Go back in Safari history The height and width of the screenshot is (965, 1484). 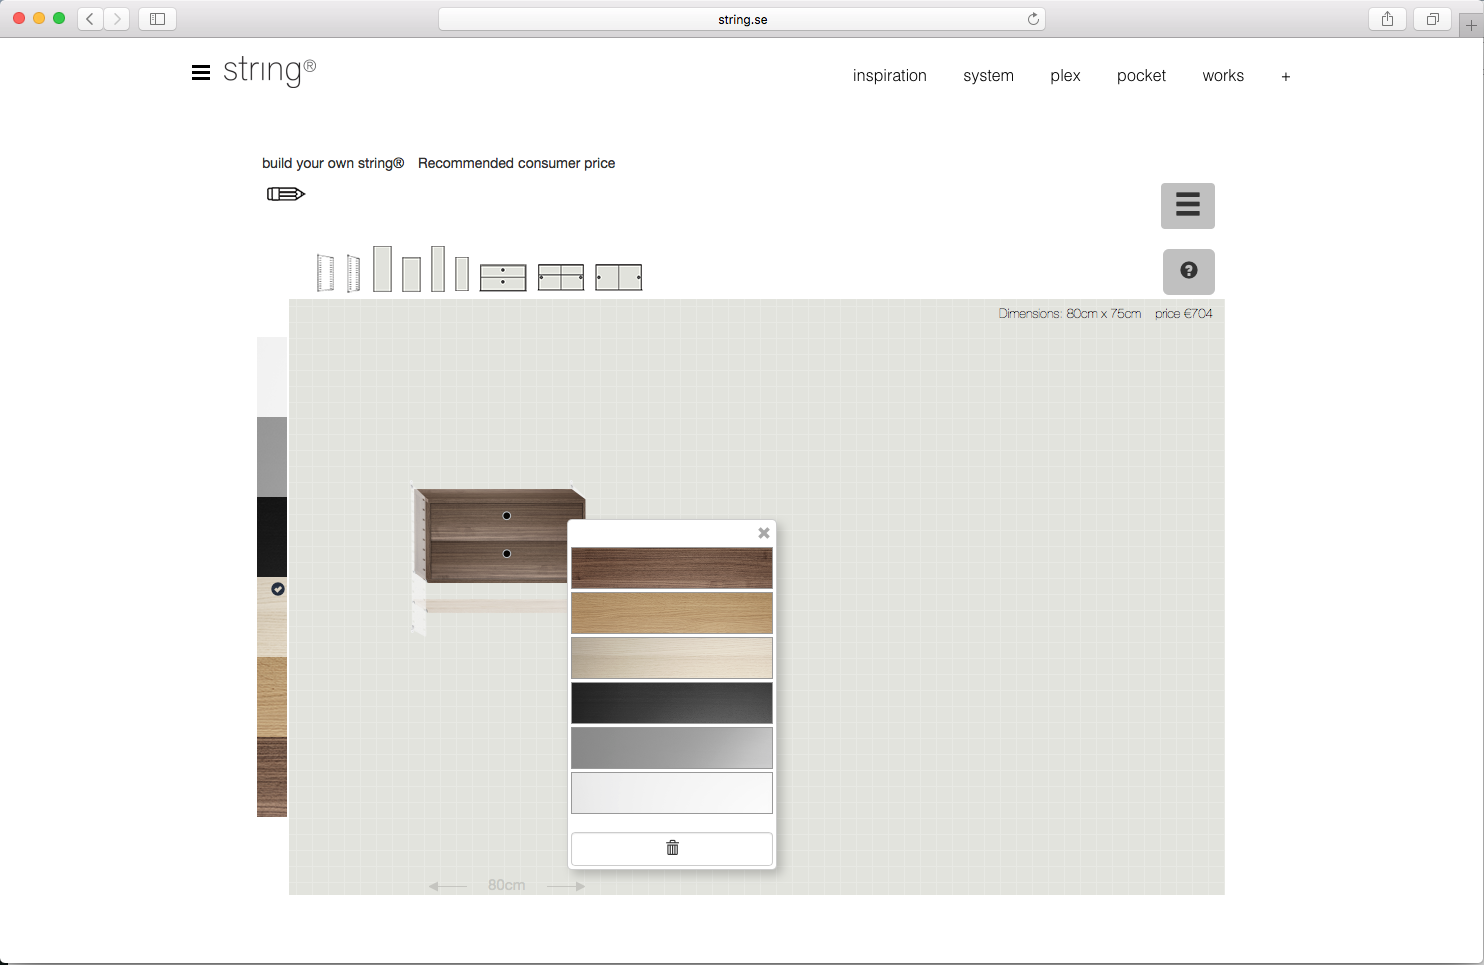tap(90, 18)
